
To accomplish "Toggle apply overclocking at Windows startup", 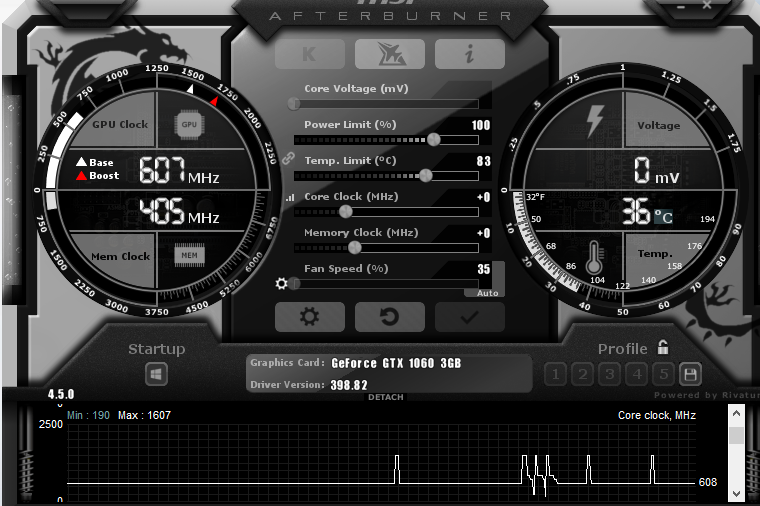I will pyautogui.click(x=156, y=374).
